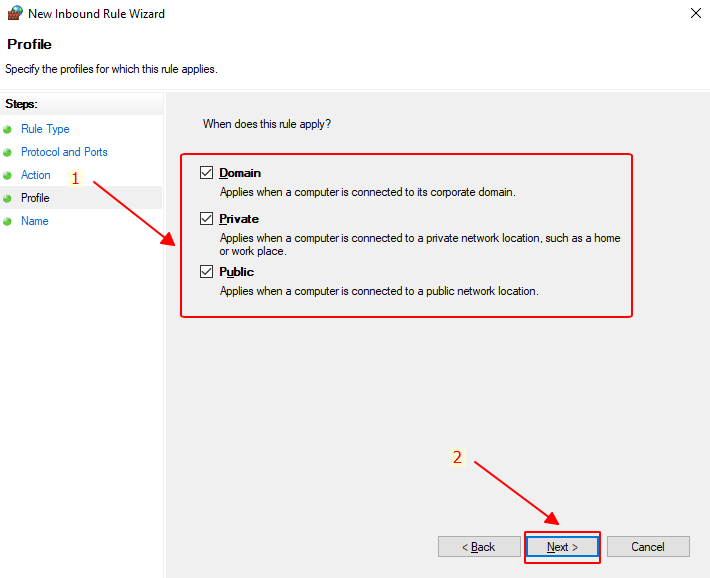Cancel the inbound rule wizard

[x=648, y=547]
